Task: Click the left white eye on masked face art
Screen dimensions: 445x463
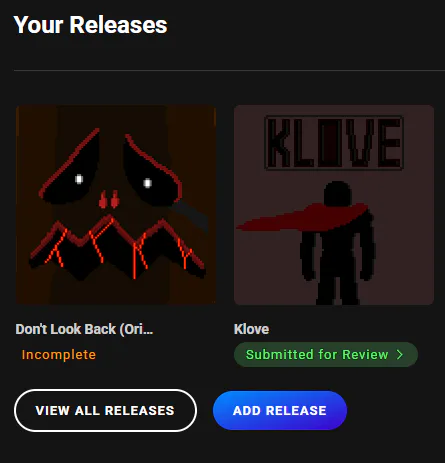Action: [79, 179]
